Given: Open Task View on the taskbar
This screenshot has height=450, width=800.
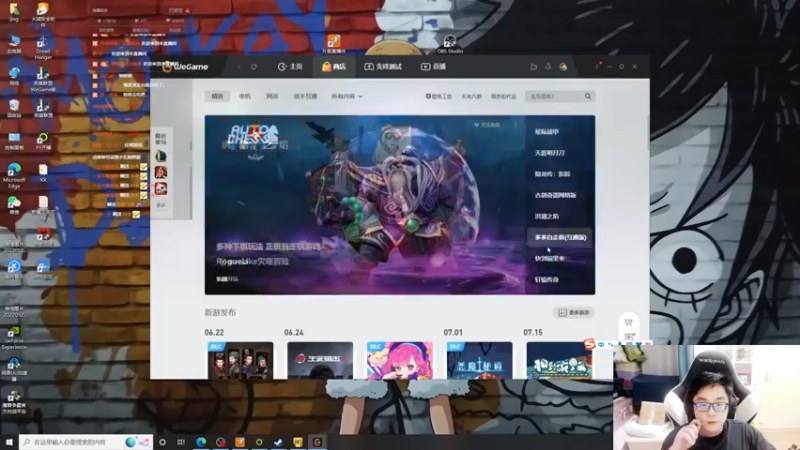Looking at the screenshot, I should click(181, 442).
